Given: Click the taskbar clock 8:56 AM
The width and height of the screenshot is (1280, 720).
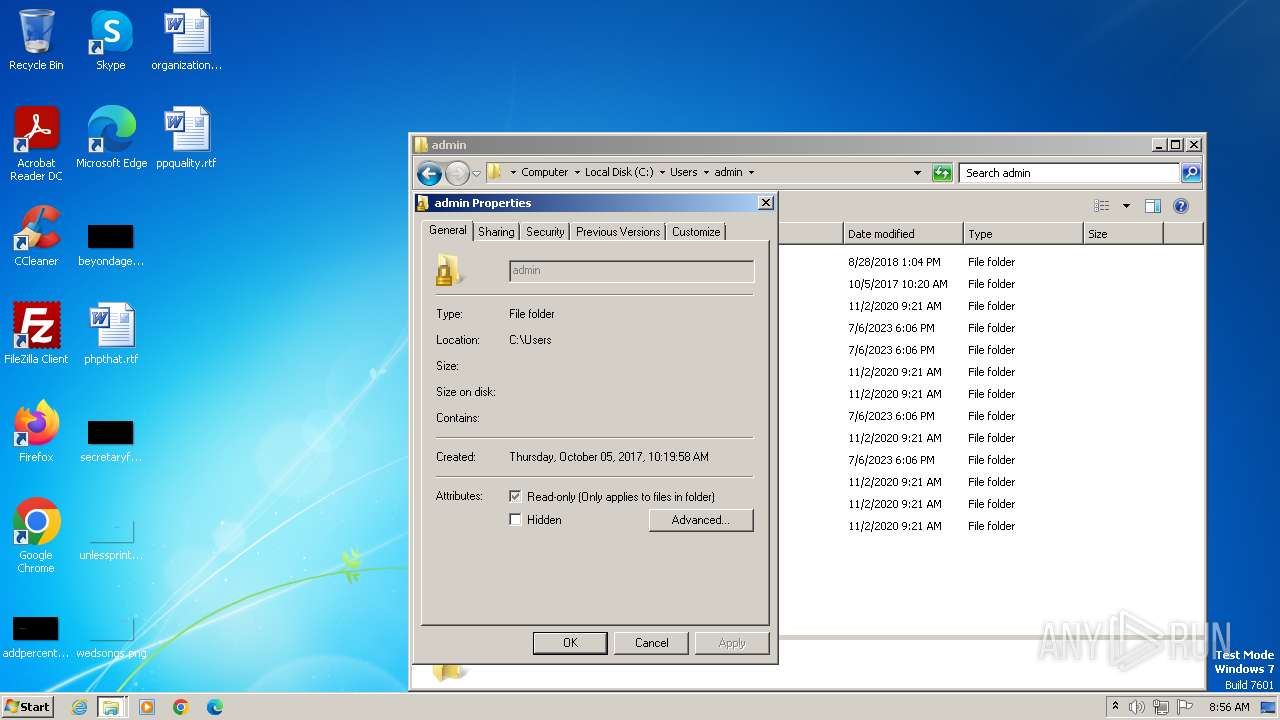Looking at the screenshot, I should pos(1229,707).
